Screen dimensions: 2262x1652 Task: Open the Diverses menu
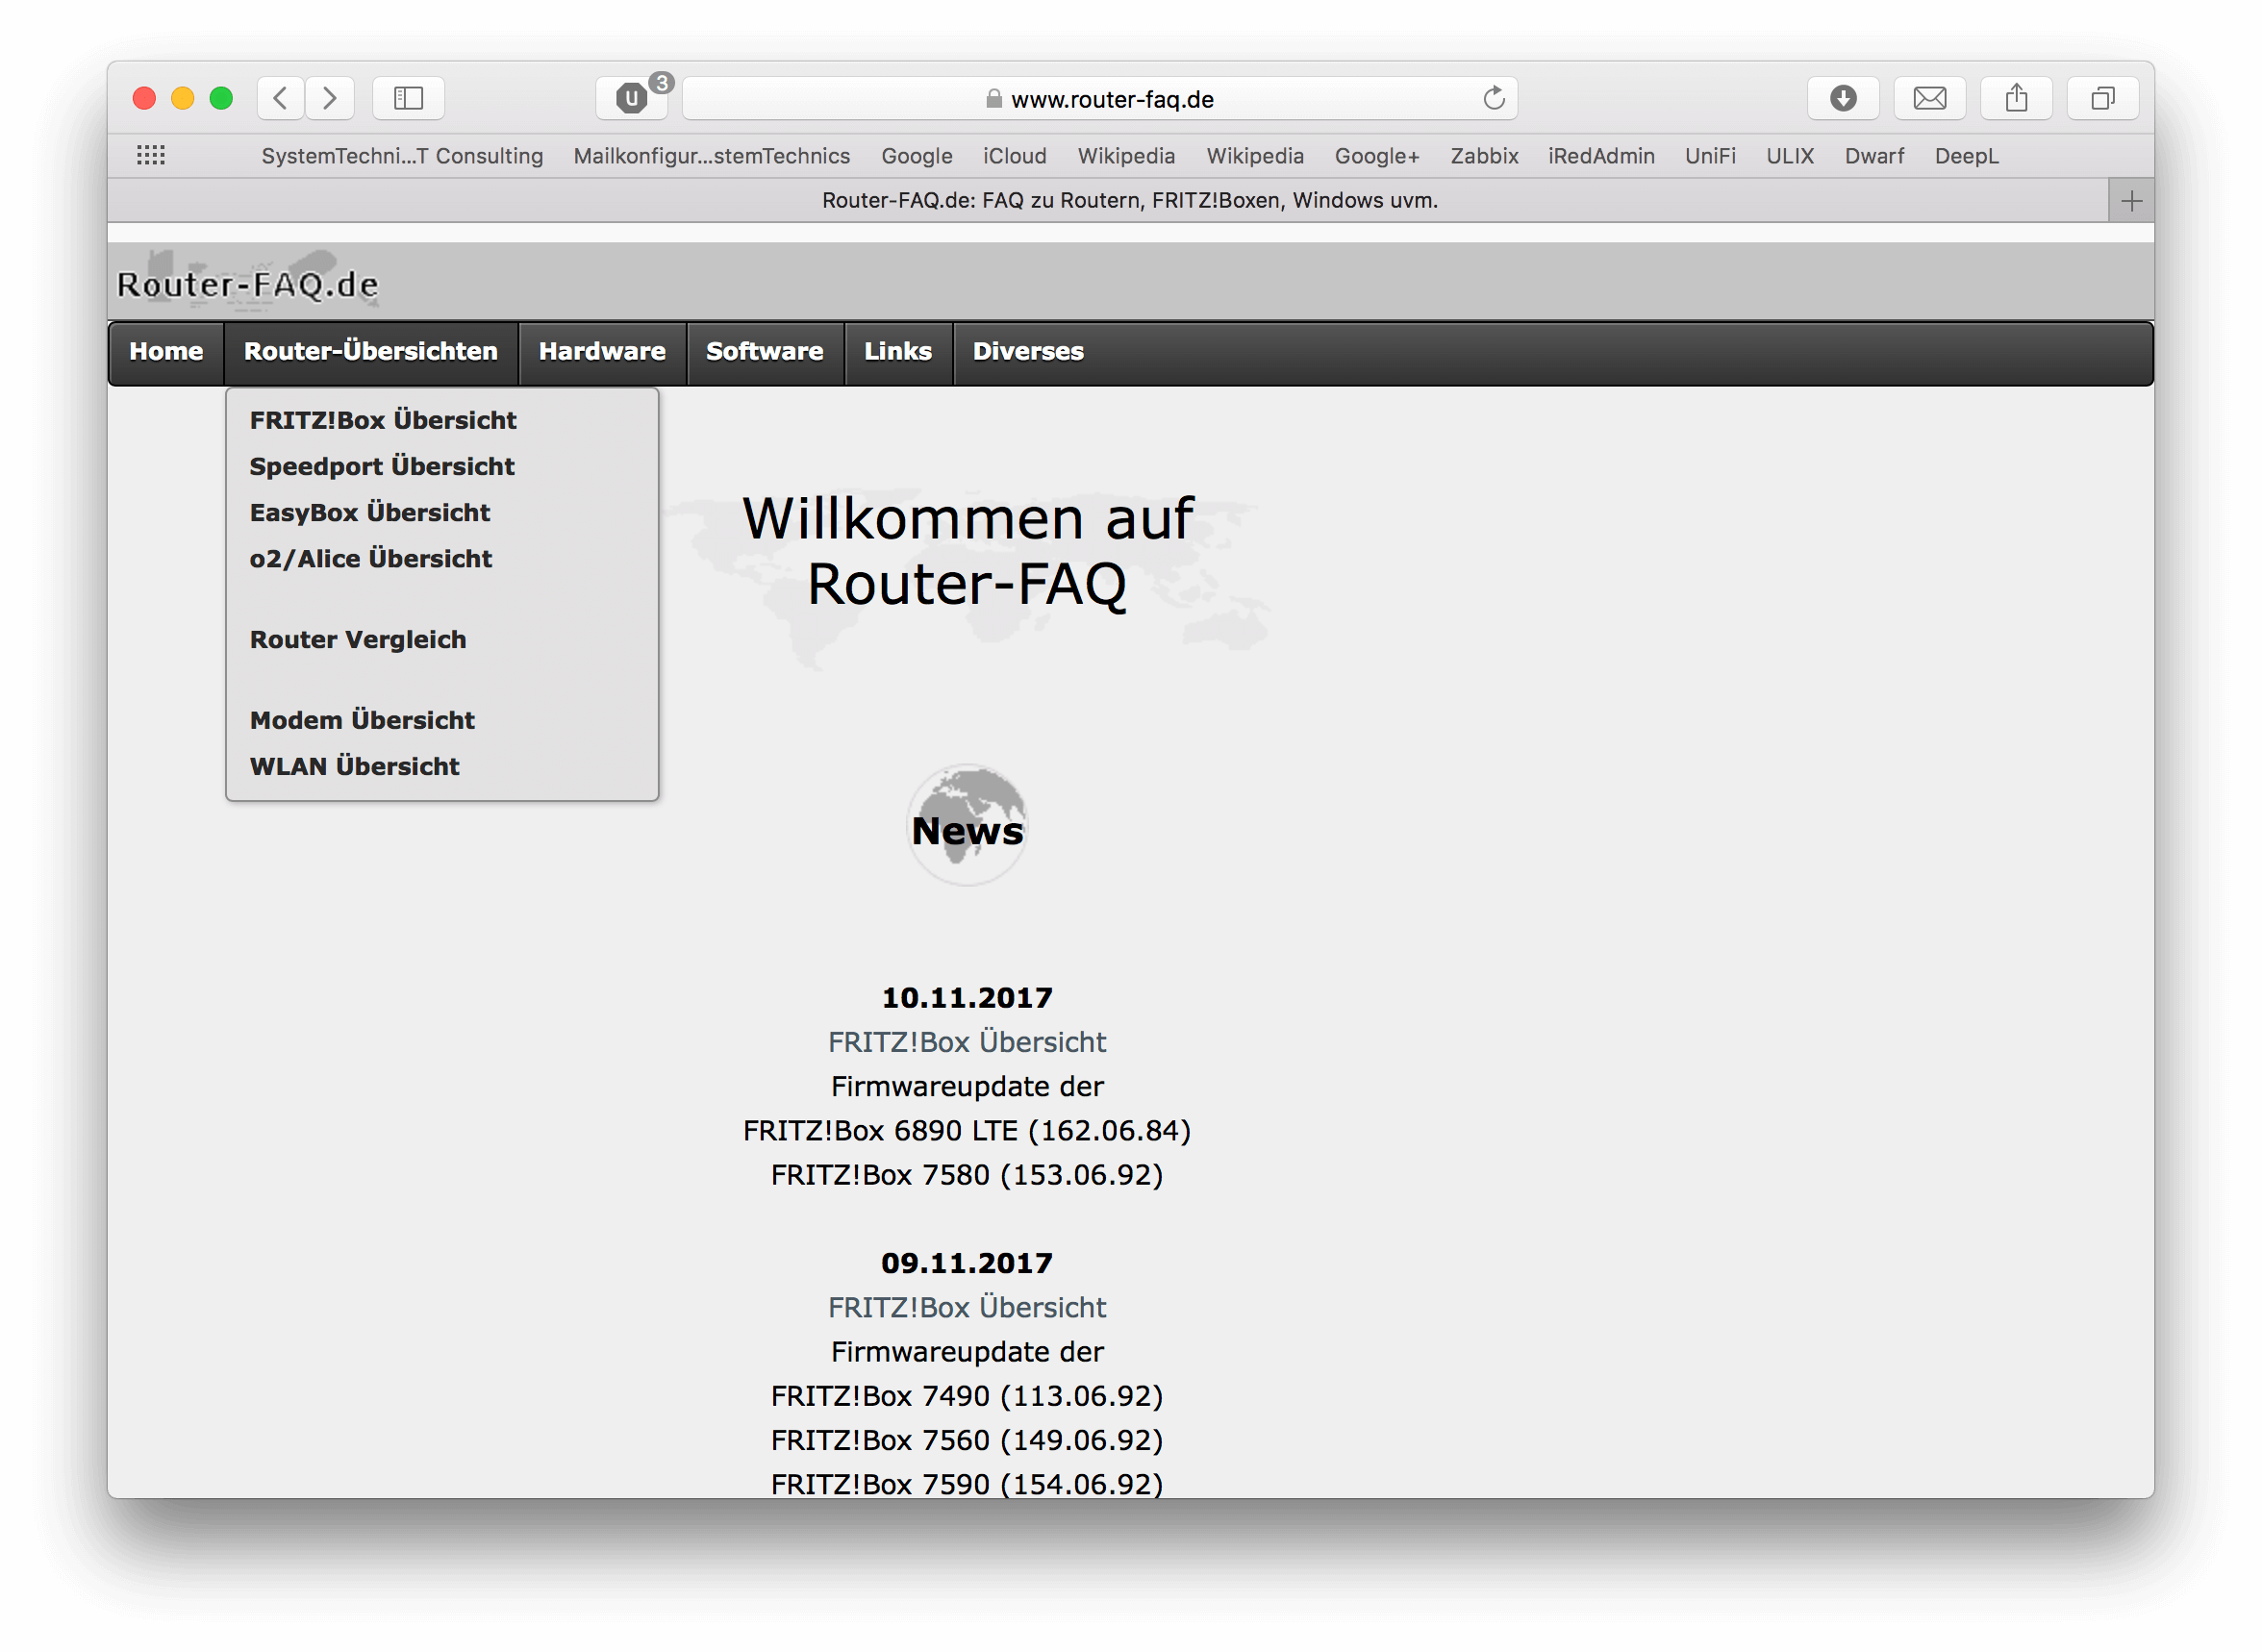(1028, 352)
